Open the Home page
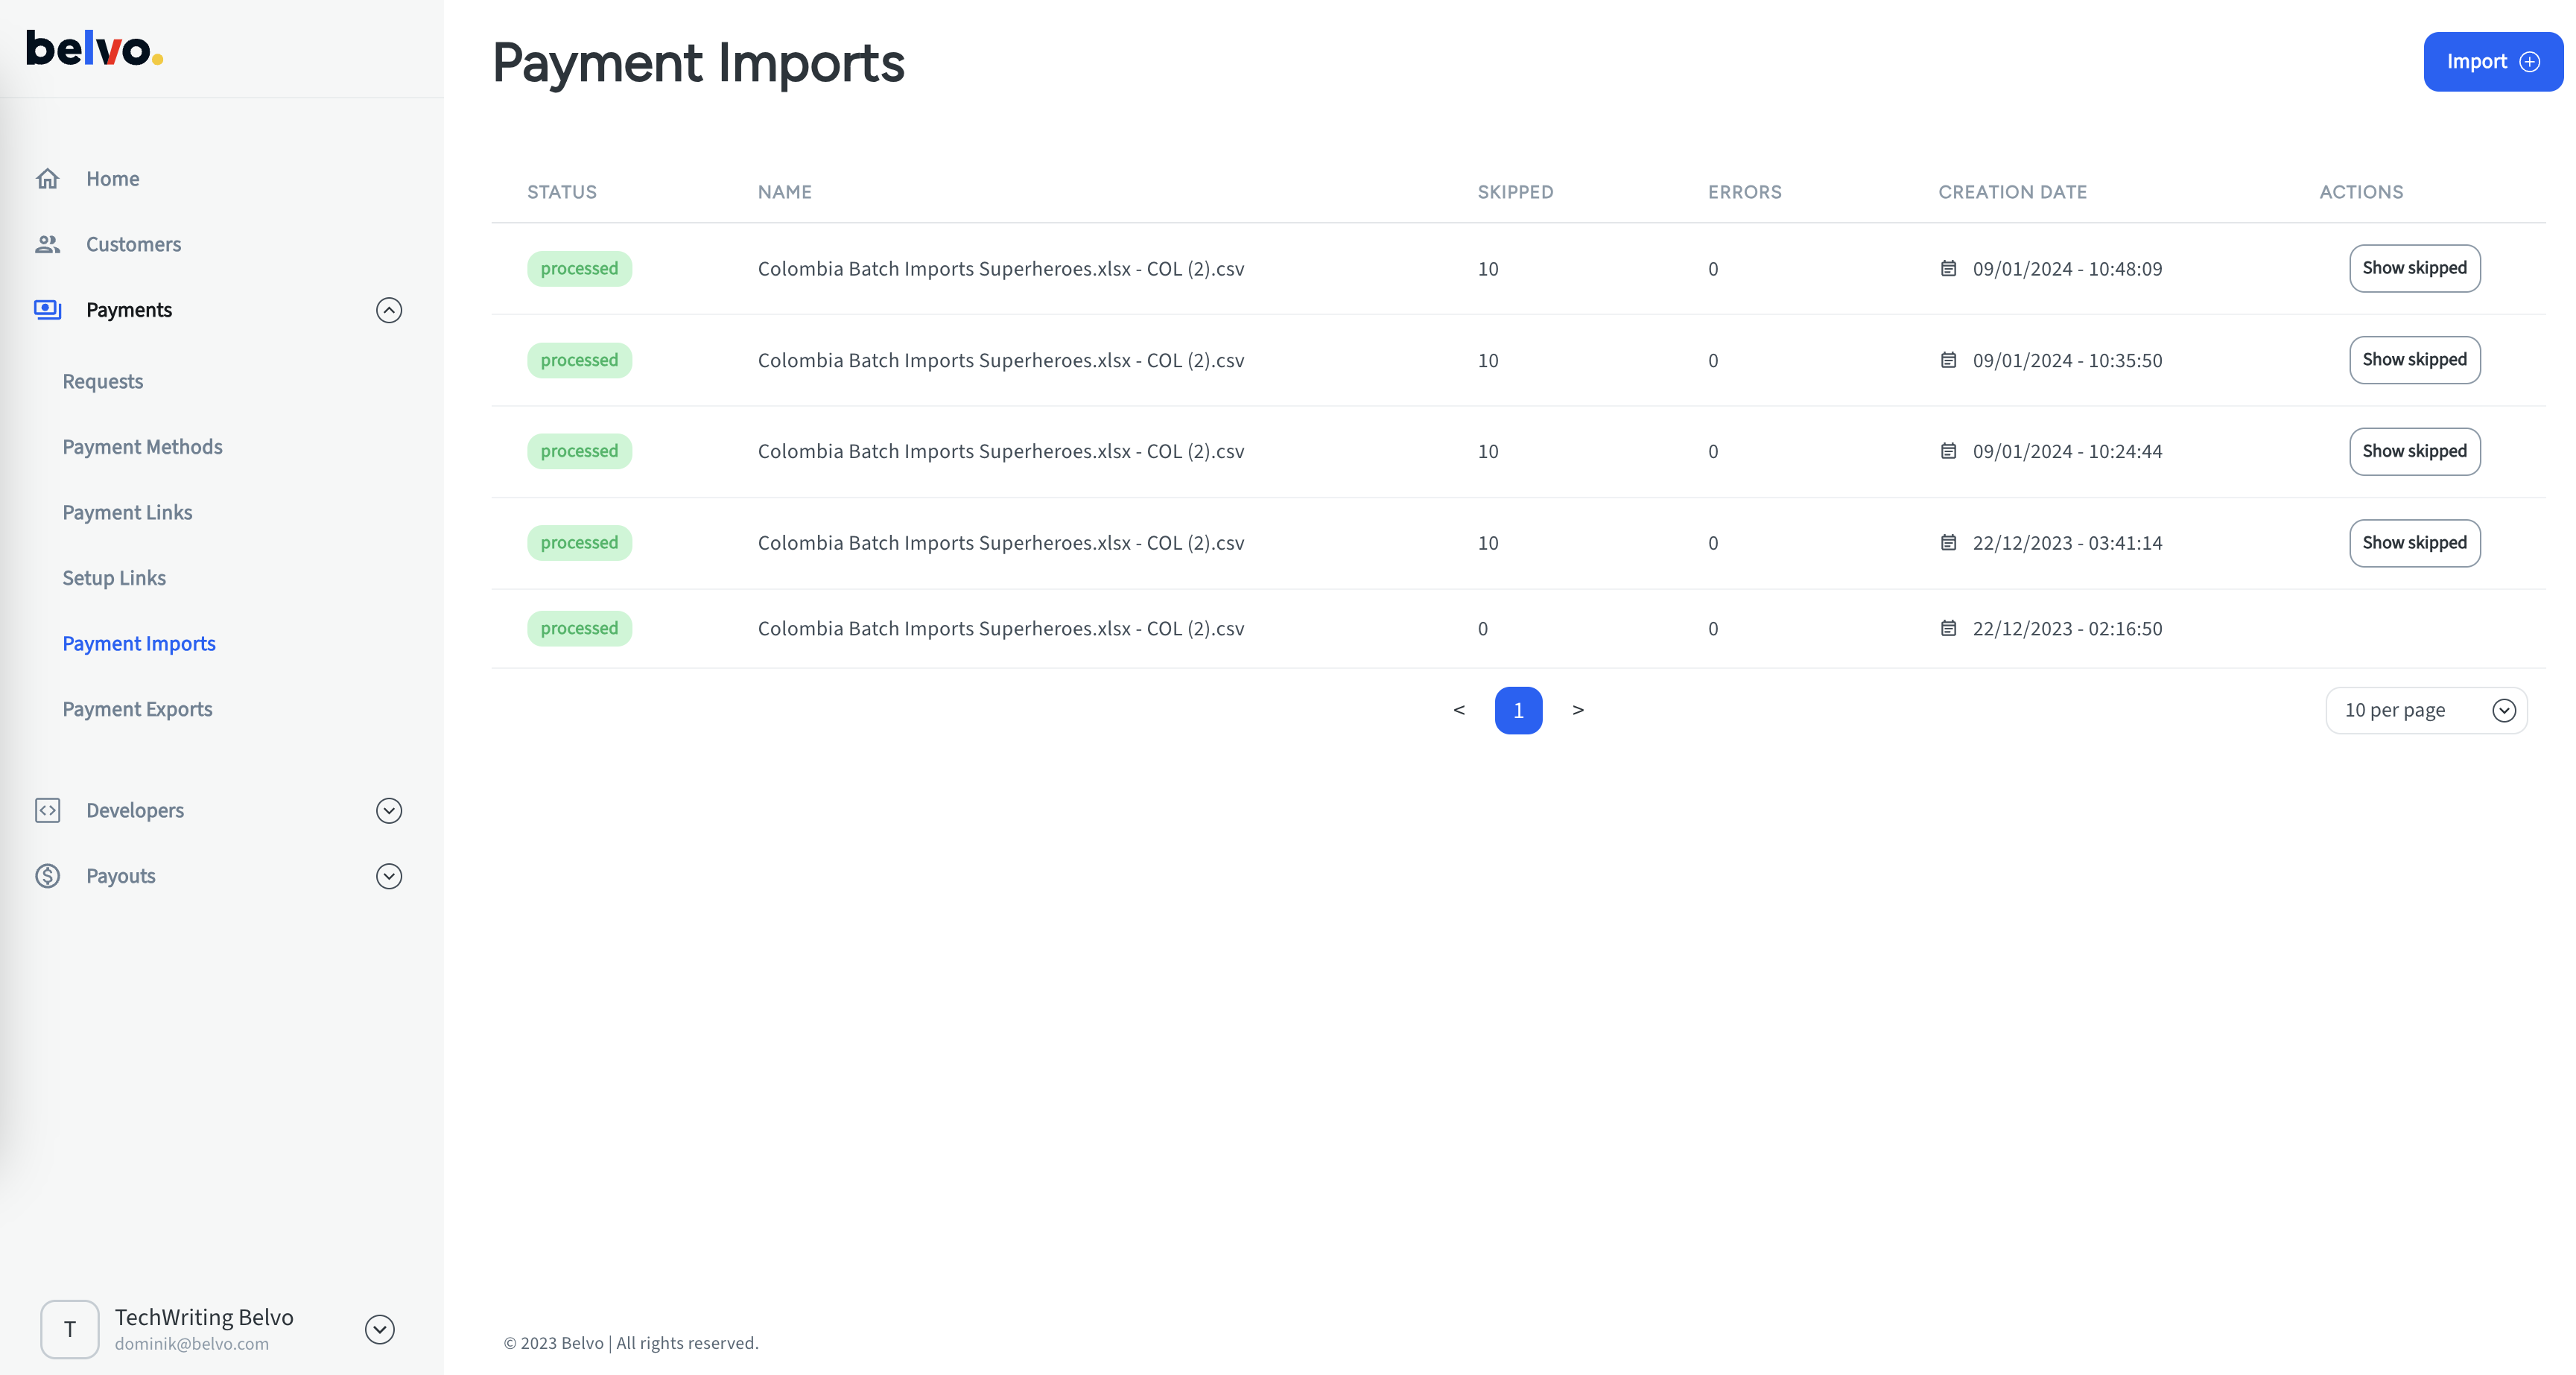Image resolution: width=2576 pixels, height=1375 pixels. tap(112, 179)
